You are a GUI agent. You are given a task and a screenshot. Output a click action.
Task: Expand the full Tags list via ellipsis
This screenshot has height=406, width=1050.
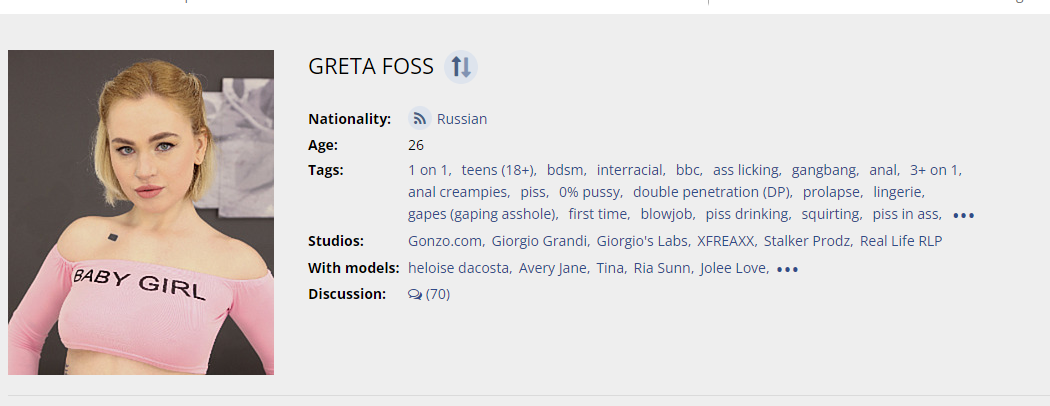pos(963,215)
